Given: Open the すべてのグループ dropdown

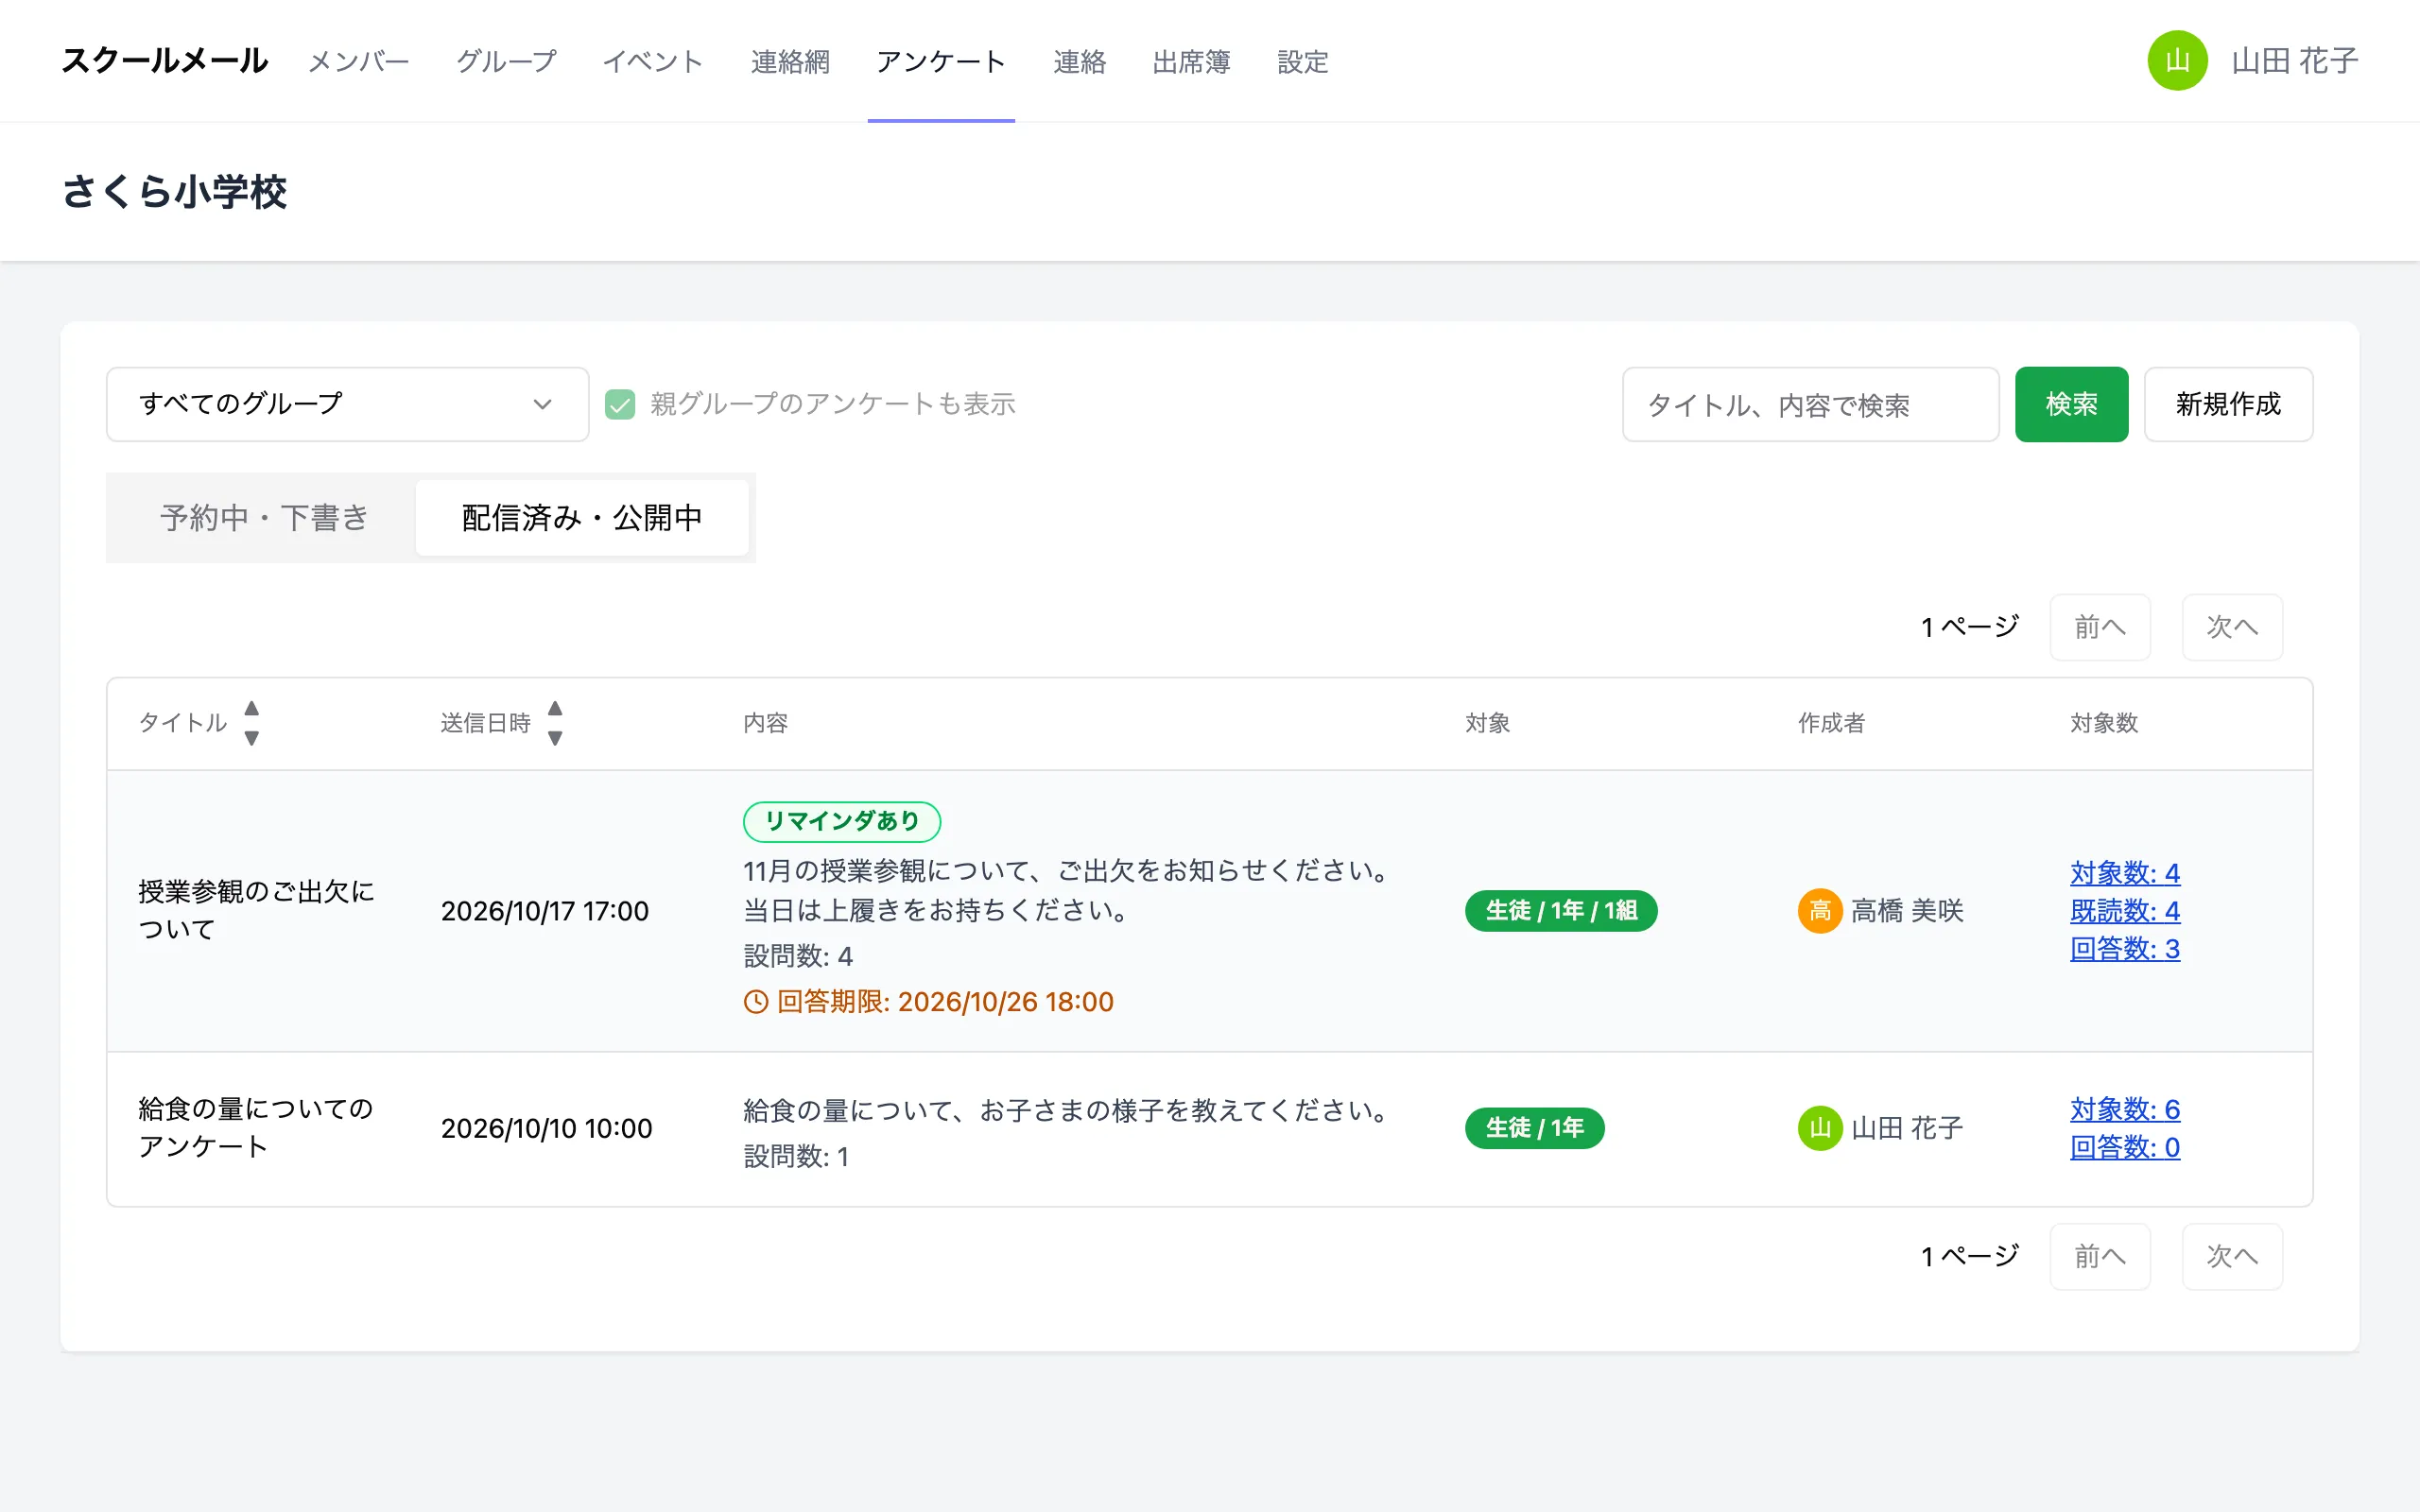Looking at the screenshot, I should (x=347, y=404).
